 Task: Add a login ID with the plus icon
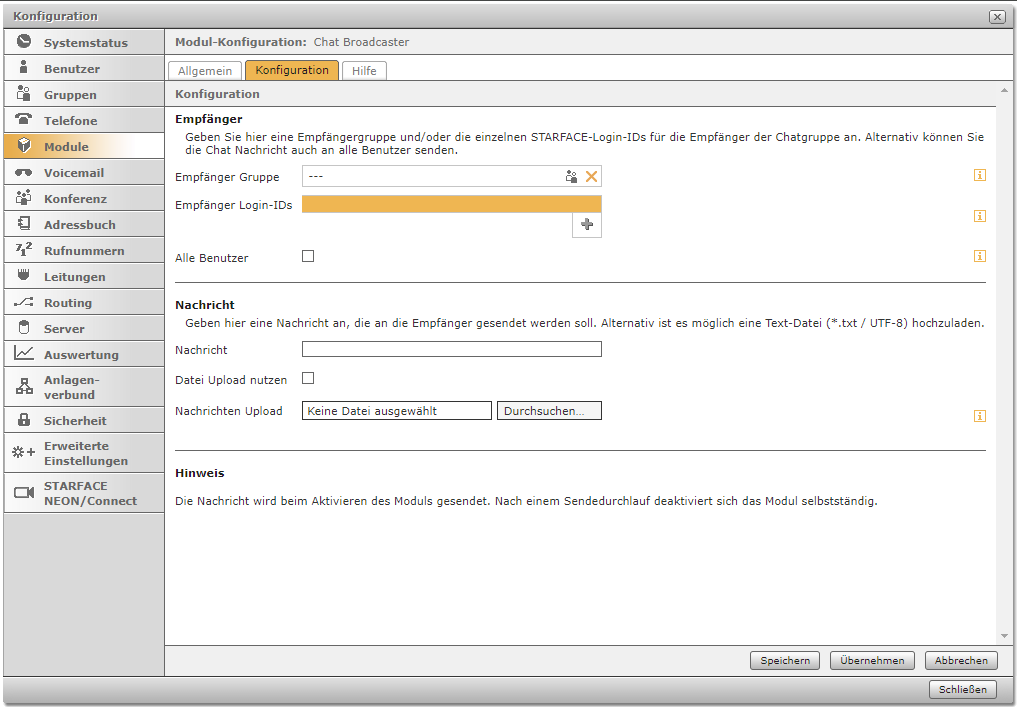coord(587,225)
